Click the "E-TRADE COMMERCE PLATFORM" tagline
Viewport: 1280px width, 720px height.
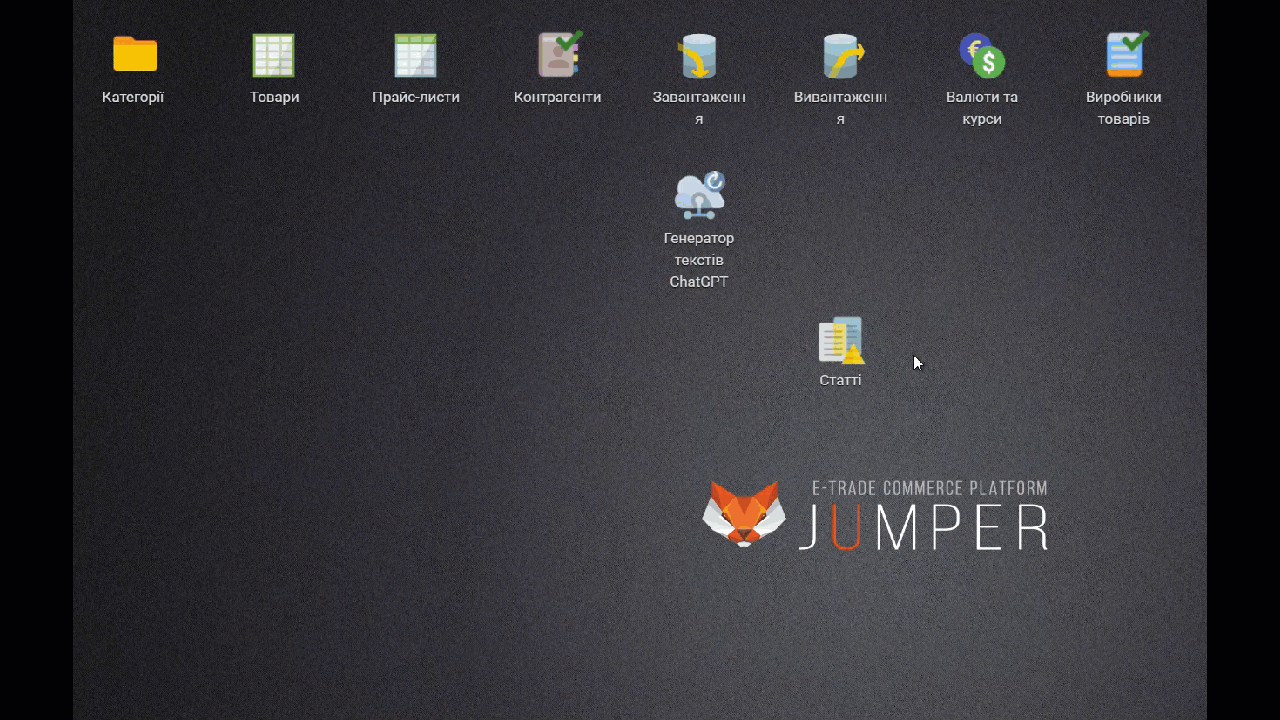pos(929,488)
